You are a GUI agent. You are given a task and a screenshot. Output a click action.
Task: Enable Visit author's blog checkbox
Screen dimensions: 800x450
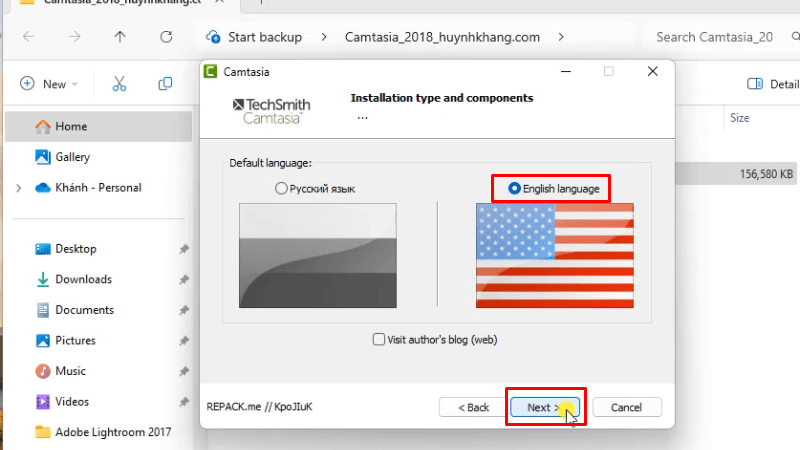pyautogui.click(x=379, y=339)
